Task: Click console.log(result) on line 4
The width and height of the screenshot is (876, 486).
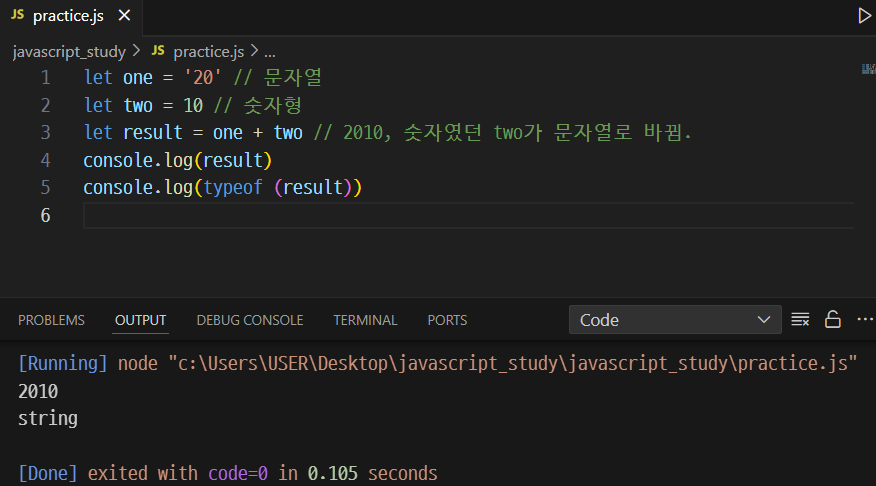Action: 178,160
